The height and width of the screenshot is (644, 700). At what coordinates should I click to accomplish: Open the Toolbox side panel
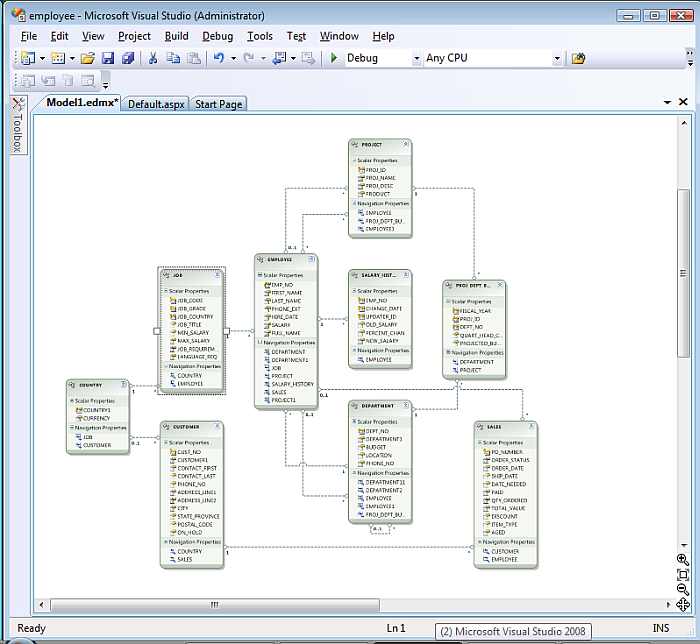(x=17, y=125)
